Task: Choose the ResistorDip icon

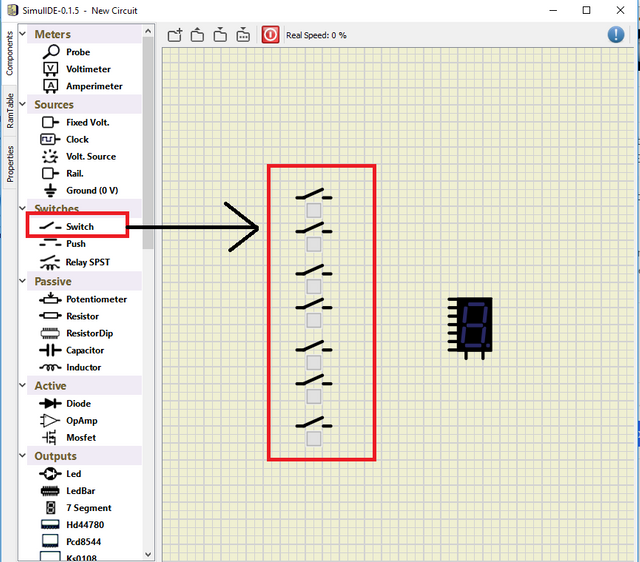Action: pyautogui.click(x=50, y=333)
